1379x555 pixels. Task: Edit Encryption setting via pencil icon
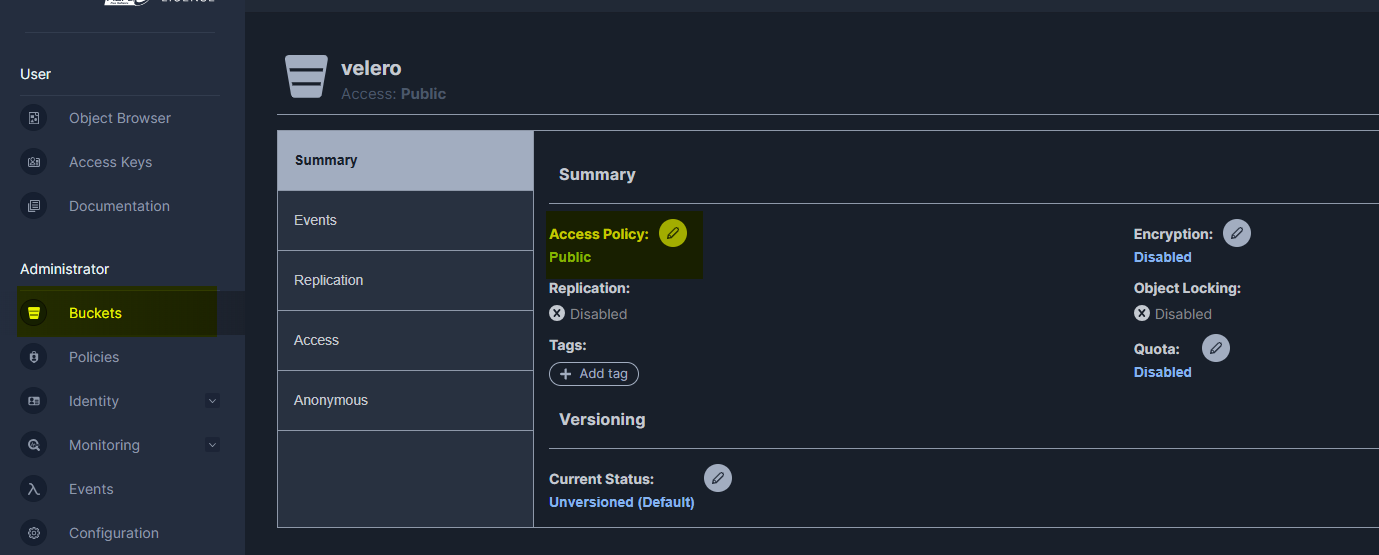click(1237, 233)
